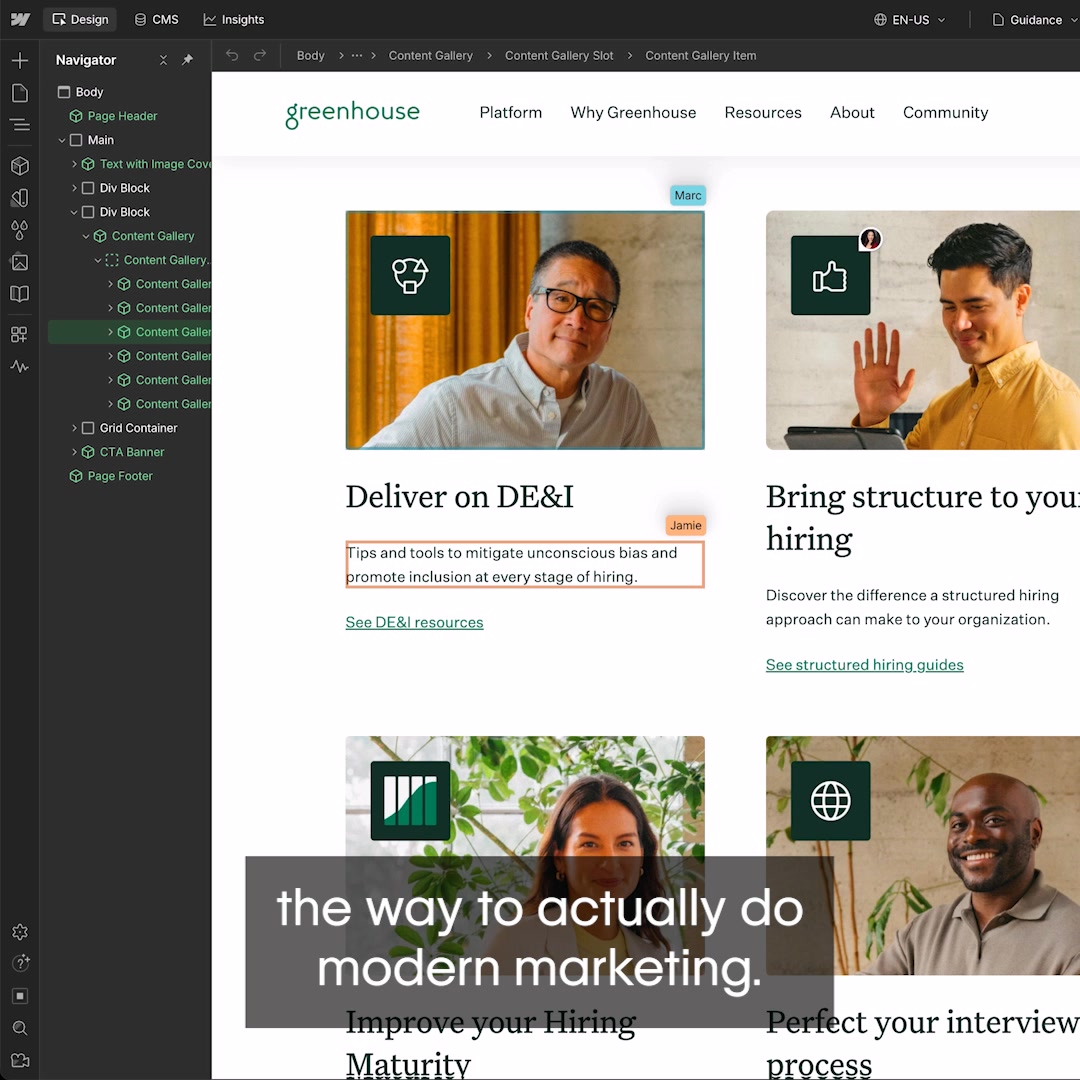Click the thumbs-up icon tile
The image size is (1080, 1080).
pyautogui.click(x=830, y=276)
